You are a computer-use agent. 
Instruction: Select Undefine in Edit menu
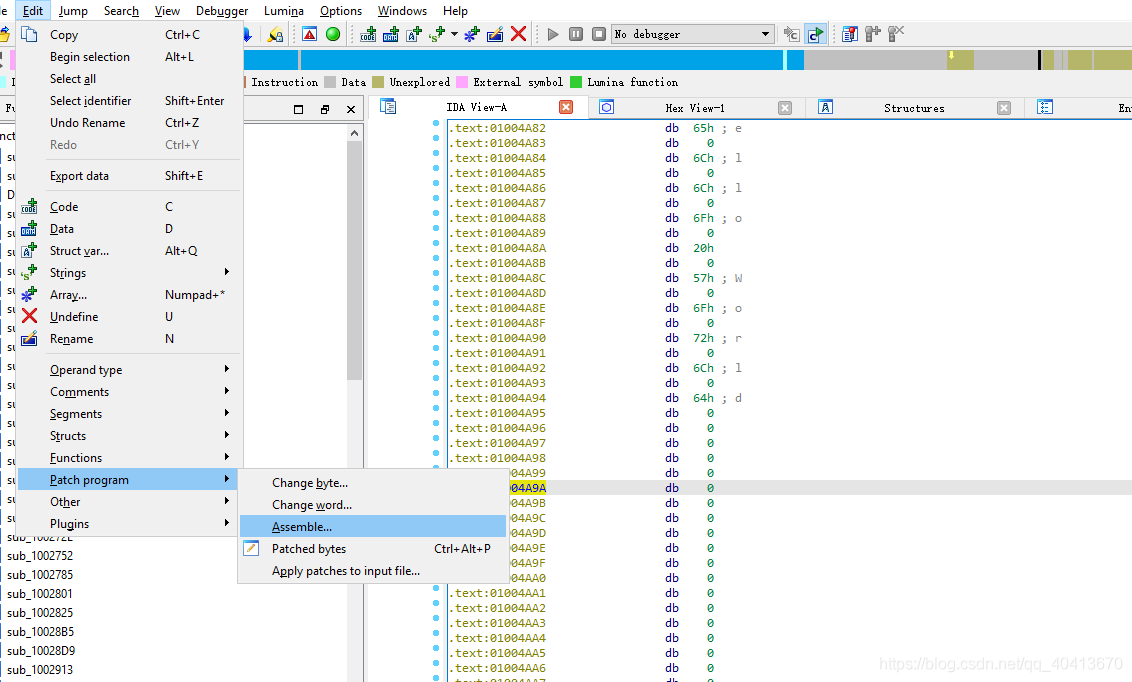(129, 317)
